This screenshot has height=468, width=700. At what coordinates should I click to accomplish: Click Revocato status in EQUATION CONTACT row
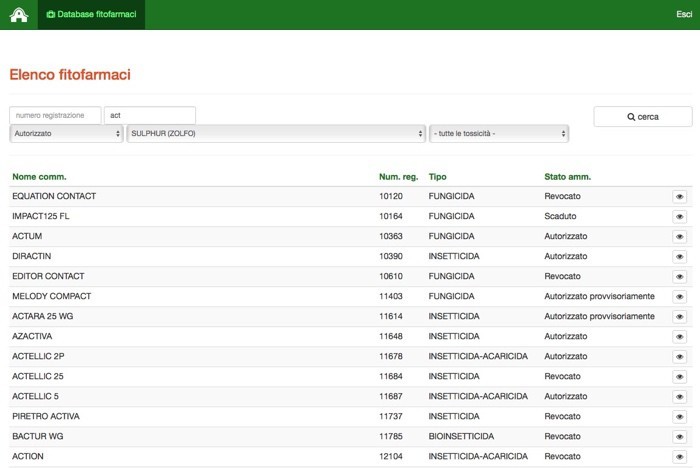click(x=562, y=196)
